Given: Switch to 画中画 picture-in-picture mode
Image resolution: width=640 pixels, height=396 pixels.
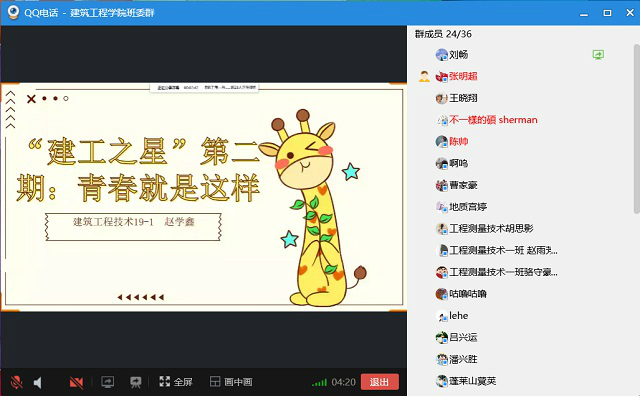Looking at the screenshot, I should [x=231, y=382].
